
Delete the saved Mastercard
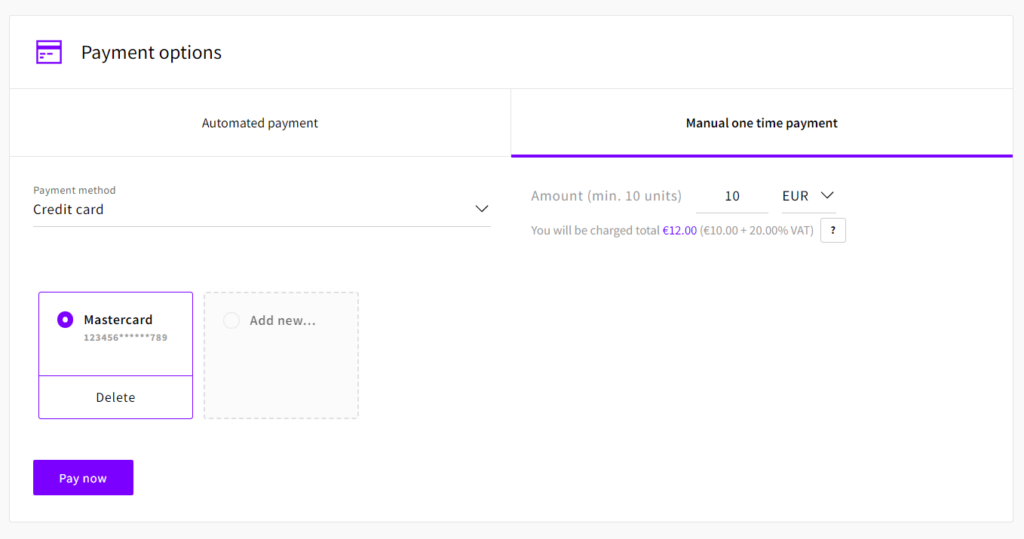tap(115, 397)
